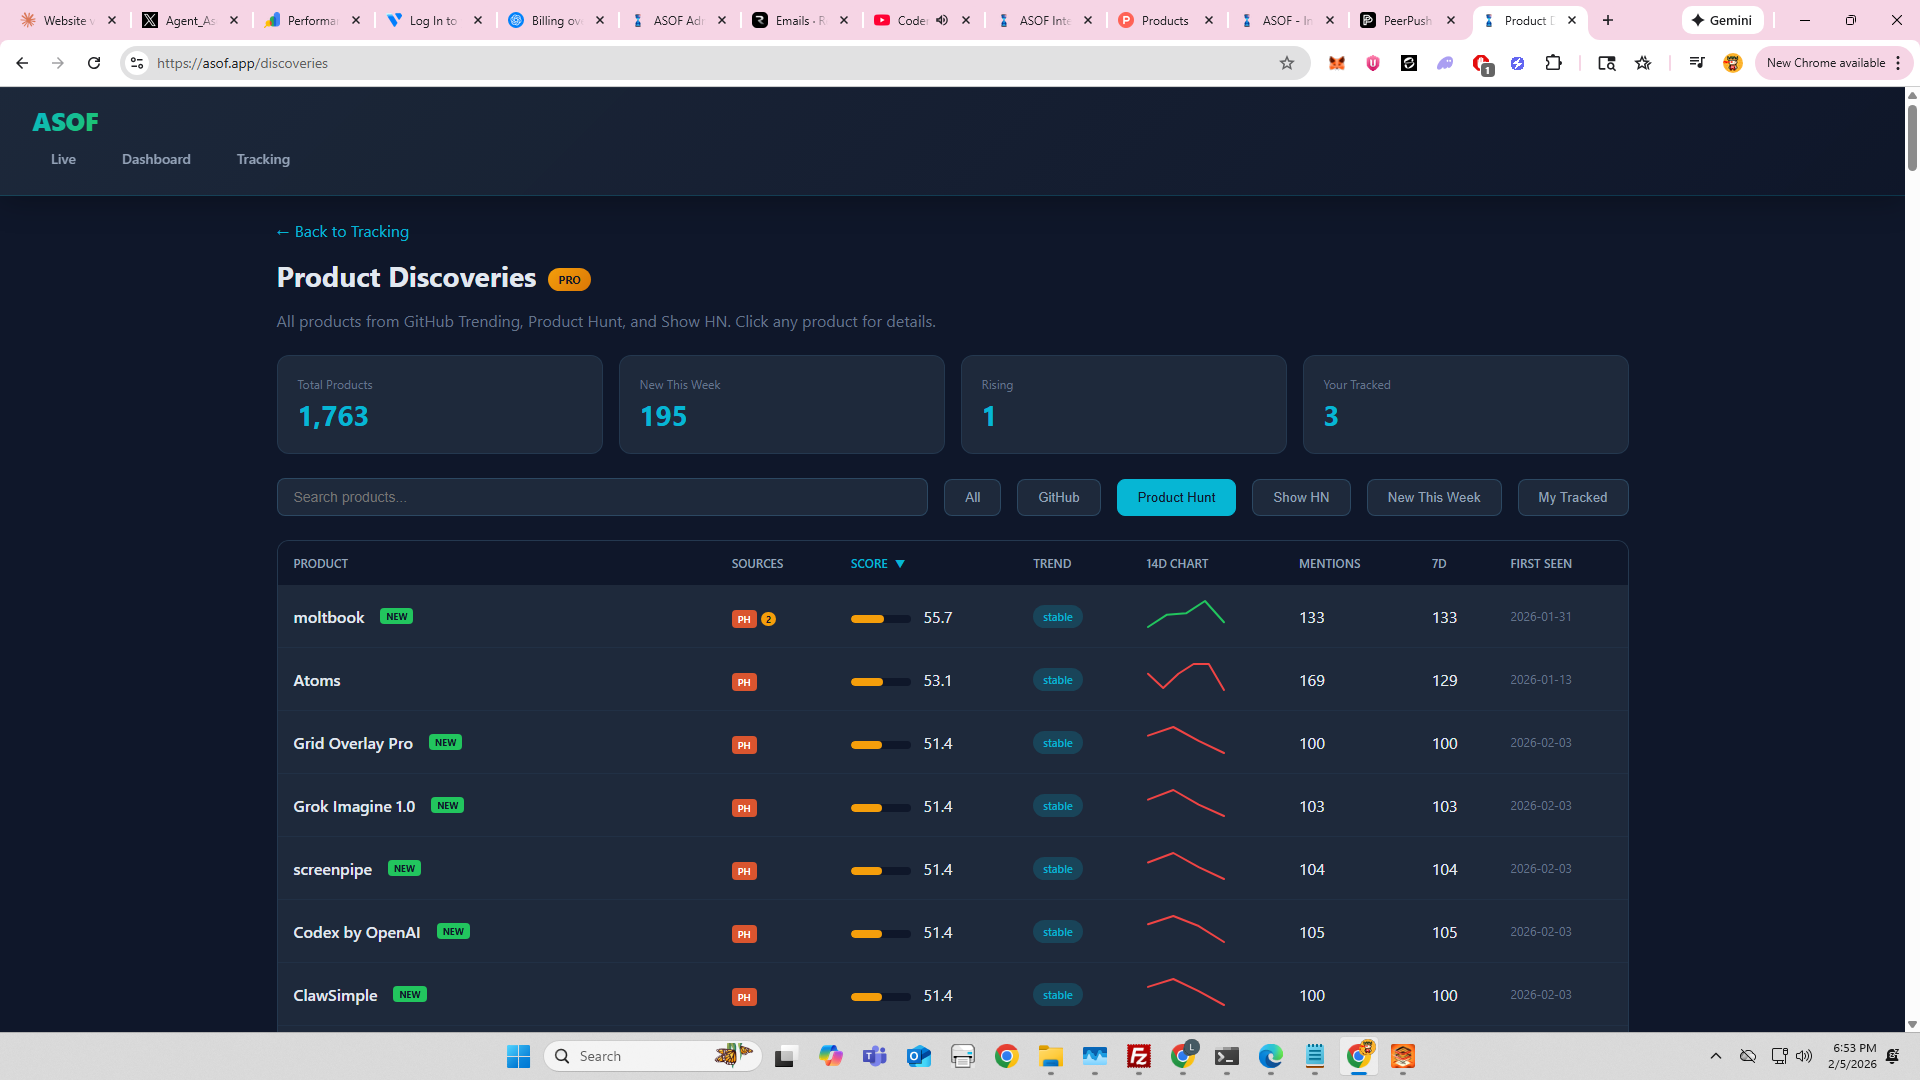1920x1080 pixels.
Task: Click the "Back to Tracking" link
Action: [x=342, y=231]
